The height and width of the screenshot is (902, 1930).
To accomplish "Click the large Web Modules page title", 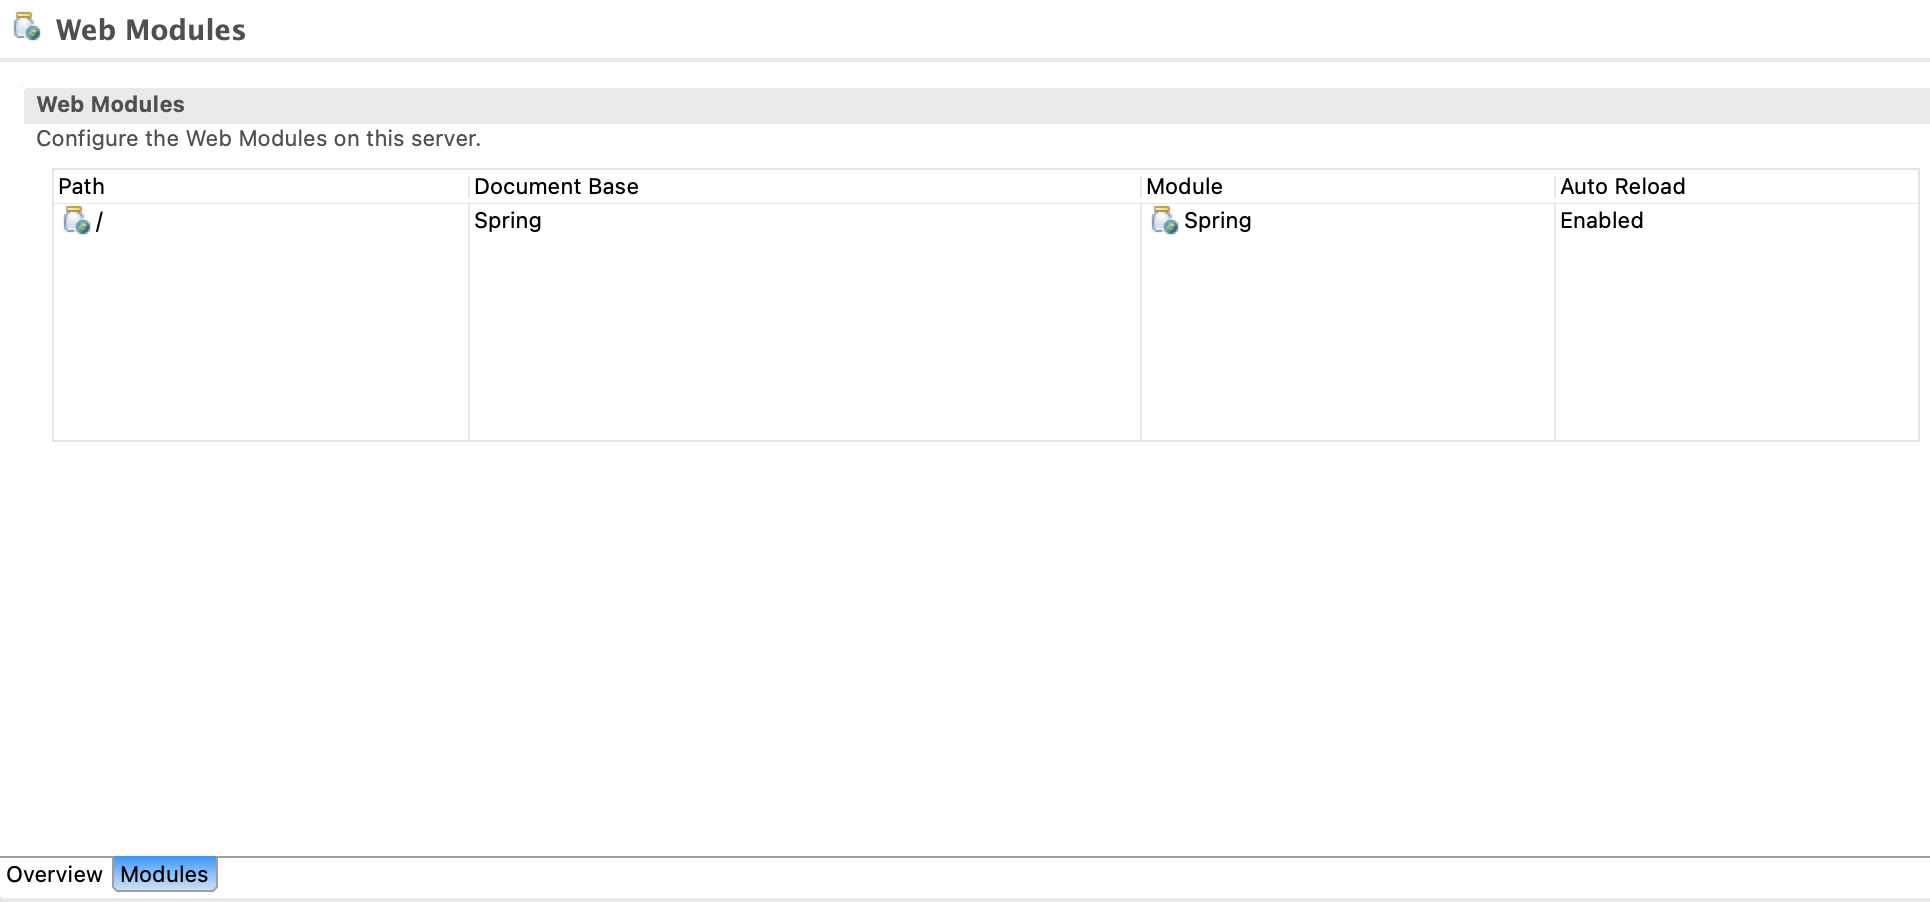I will [x=151, y=30].
